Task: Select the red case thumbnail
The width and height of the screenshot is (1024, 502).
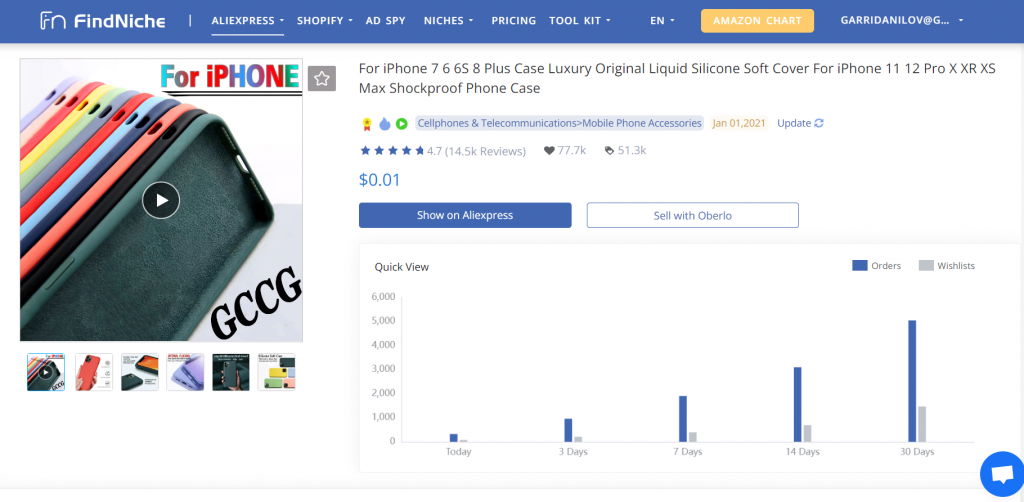Action: coord(94,372)
